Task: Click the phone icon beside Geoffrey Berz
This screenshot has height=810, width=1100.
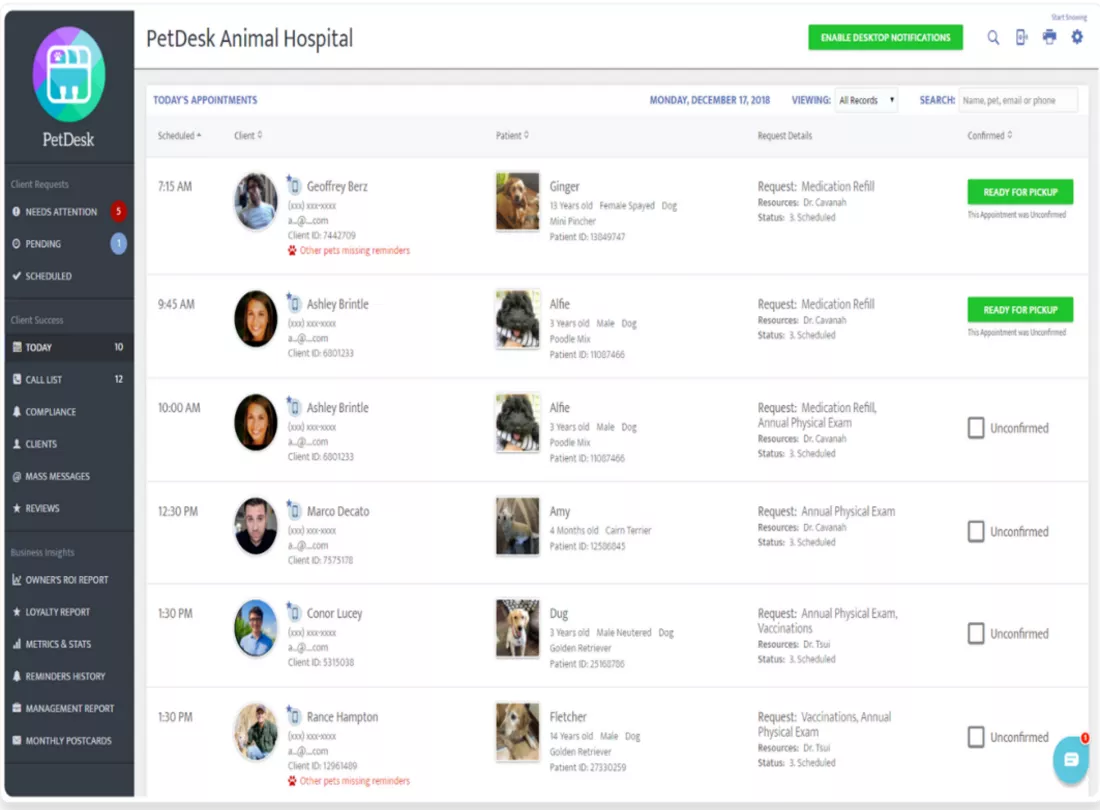Action: tap(294, 185)
